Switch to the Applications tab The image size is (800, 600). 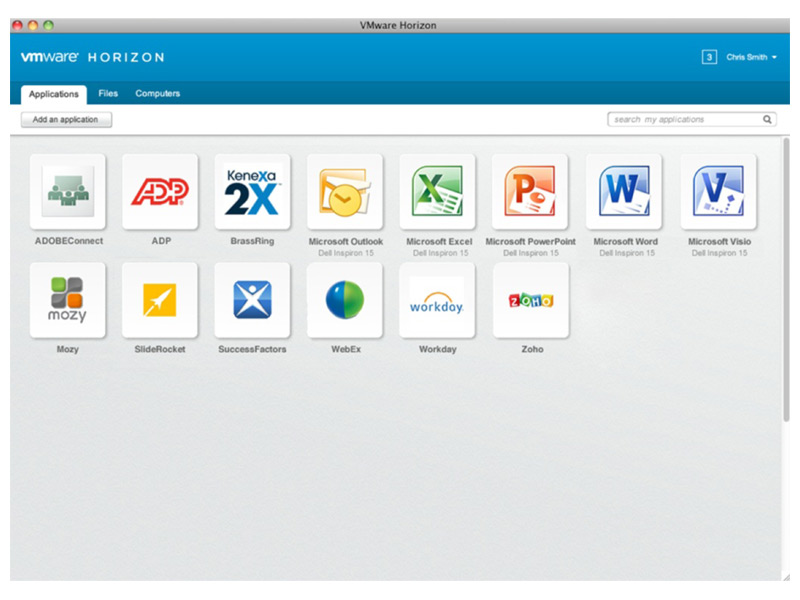54,94
